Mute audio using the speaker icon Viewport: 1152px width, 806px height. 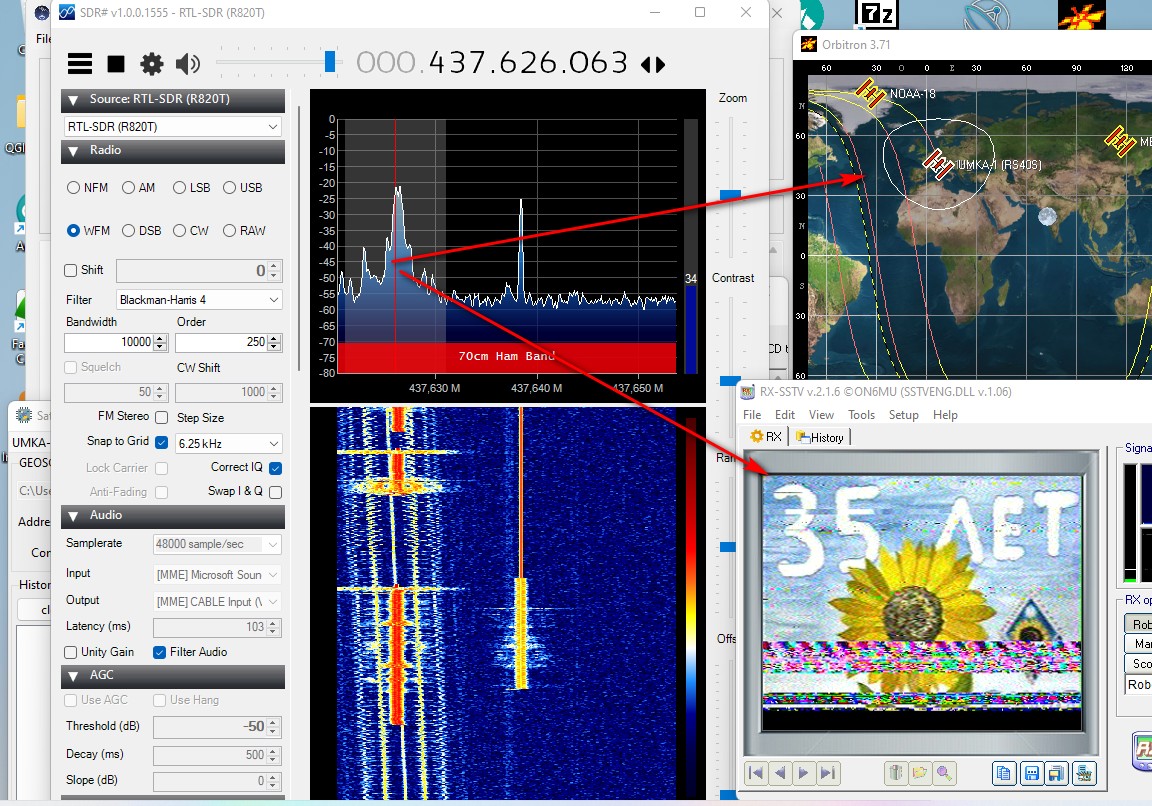coord(188,64)
